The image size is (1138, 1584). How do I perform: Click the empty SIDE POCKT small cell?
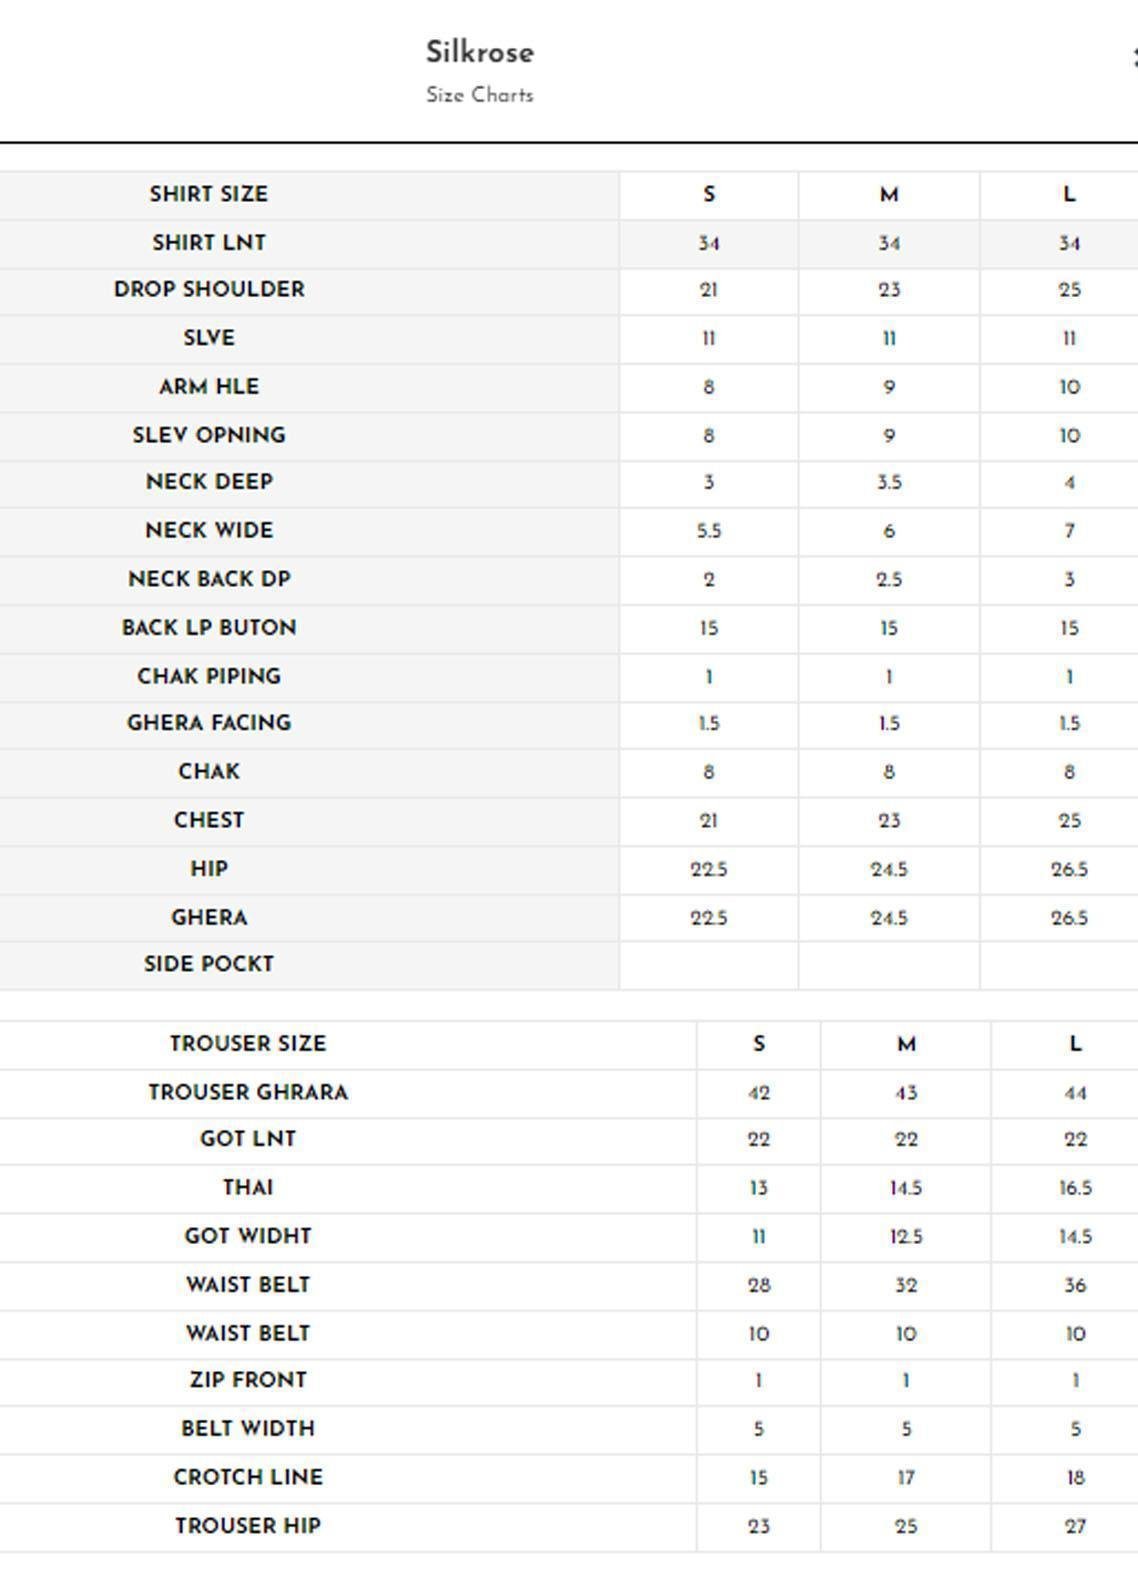click(709, 965)
